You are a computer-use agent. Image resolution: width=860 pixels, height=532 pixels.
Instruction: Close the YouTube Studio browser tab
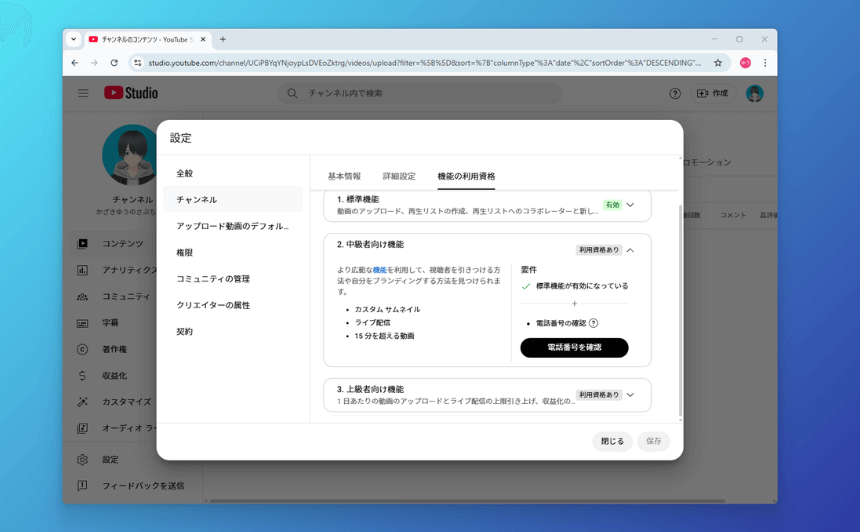(203, 39)
